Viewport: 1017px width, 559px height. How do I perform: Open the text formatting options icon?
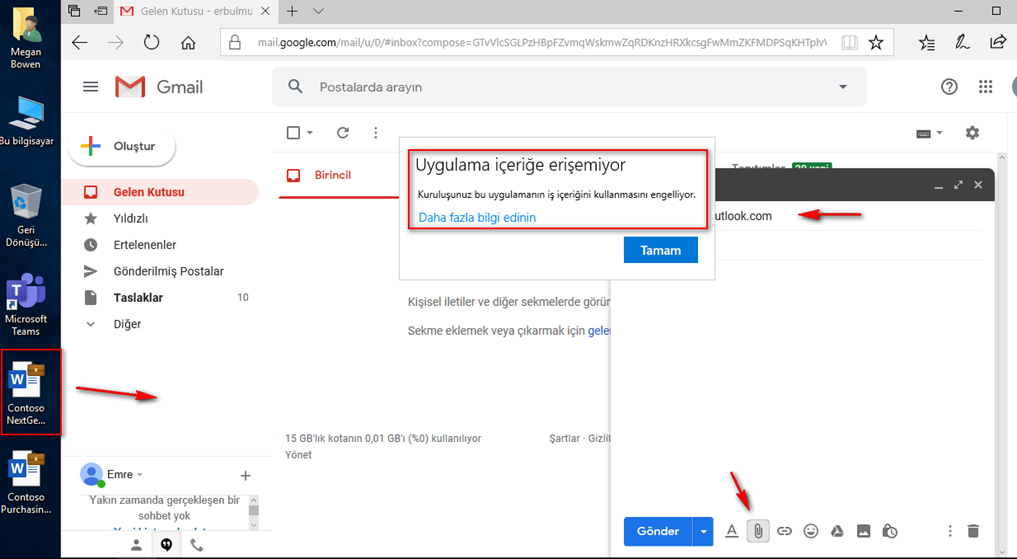pyautogui.click(x=732, y=531)
